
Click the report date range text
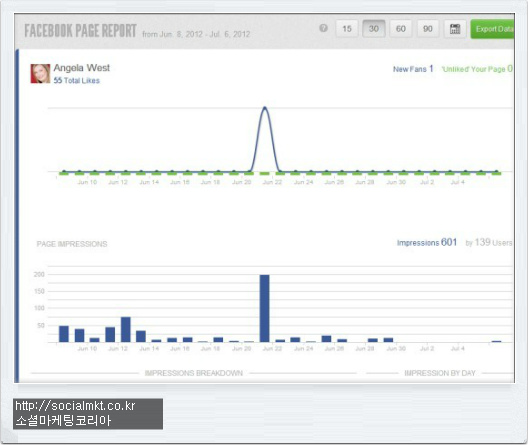(x=196, y=34)
